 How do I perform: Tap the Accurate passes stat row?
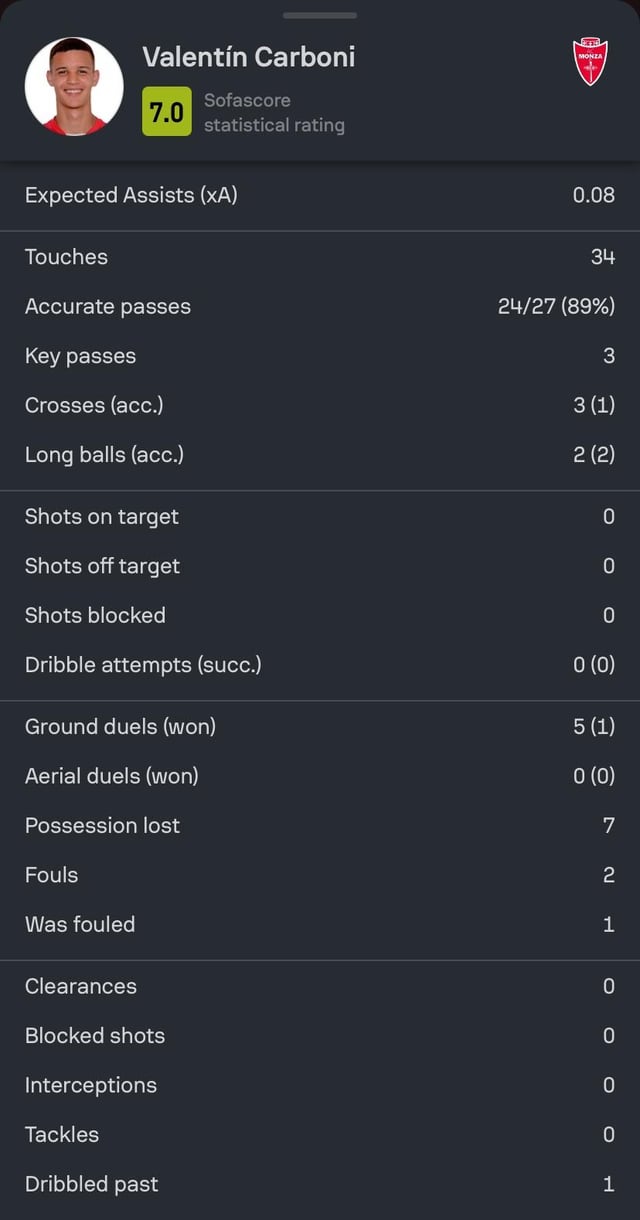pos(320,306)
